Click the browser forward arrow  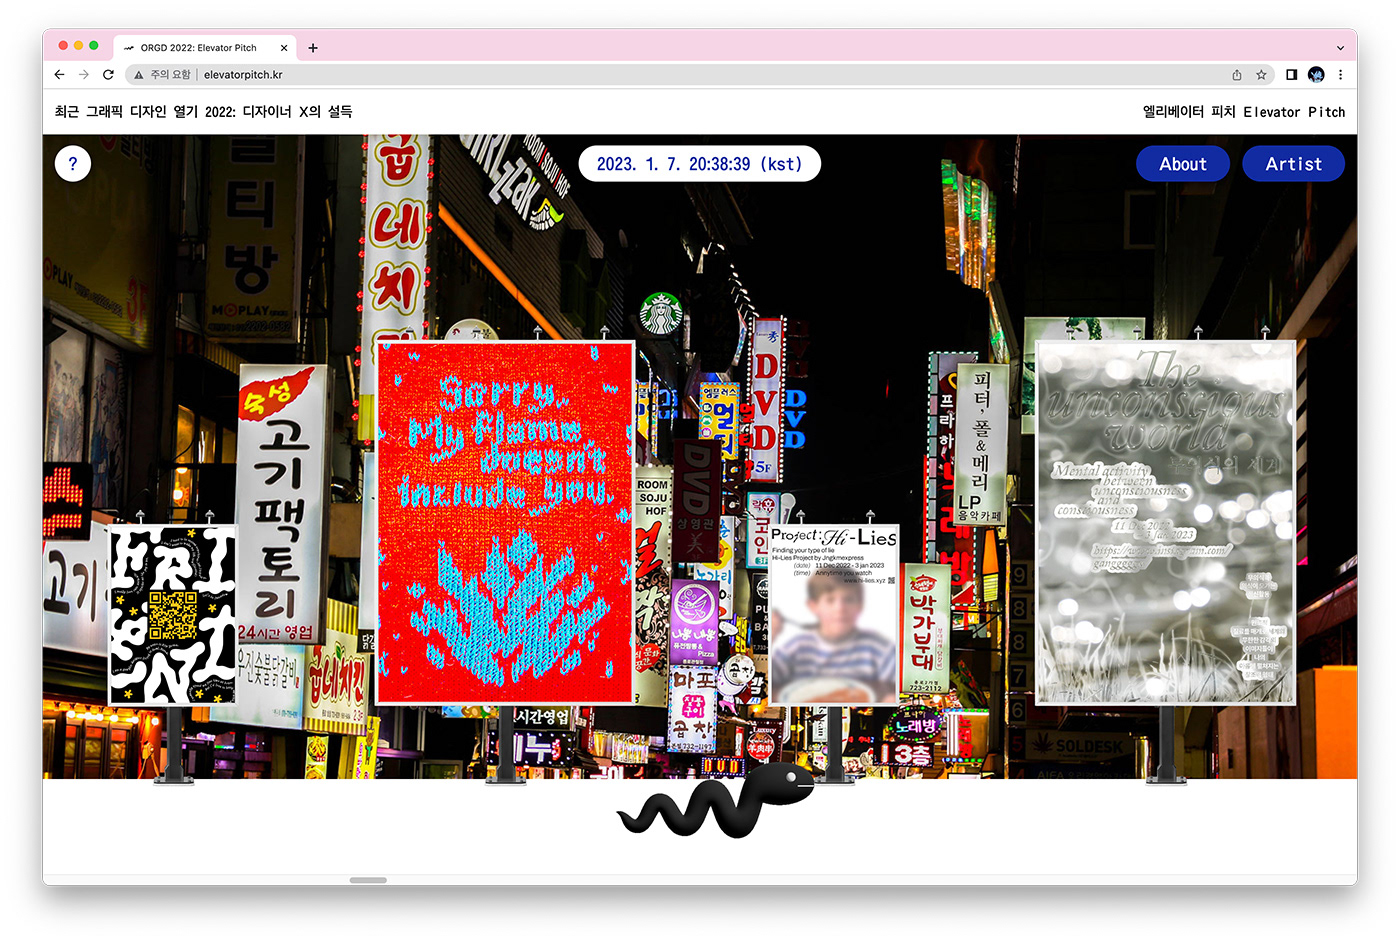coord(84,75)
